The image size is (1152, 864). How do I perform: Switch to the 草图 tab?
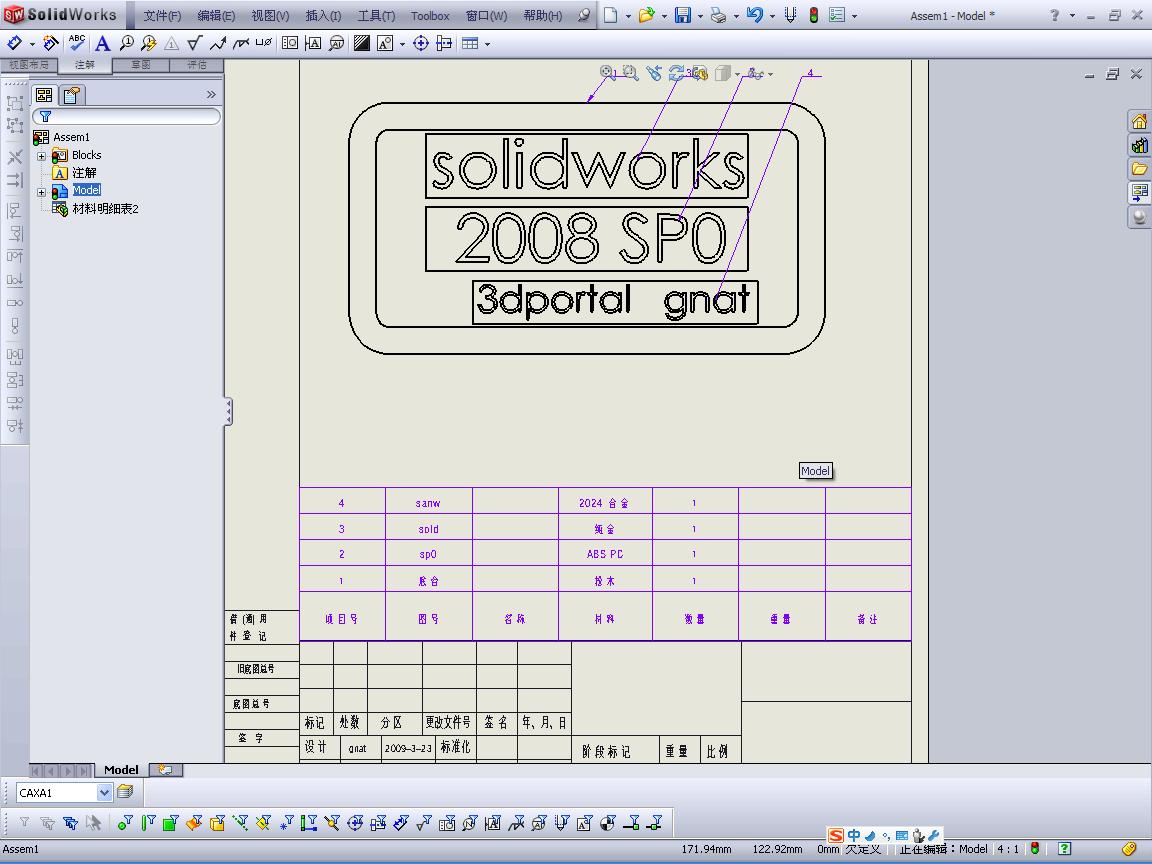(x=140, y=65)
